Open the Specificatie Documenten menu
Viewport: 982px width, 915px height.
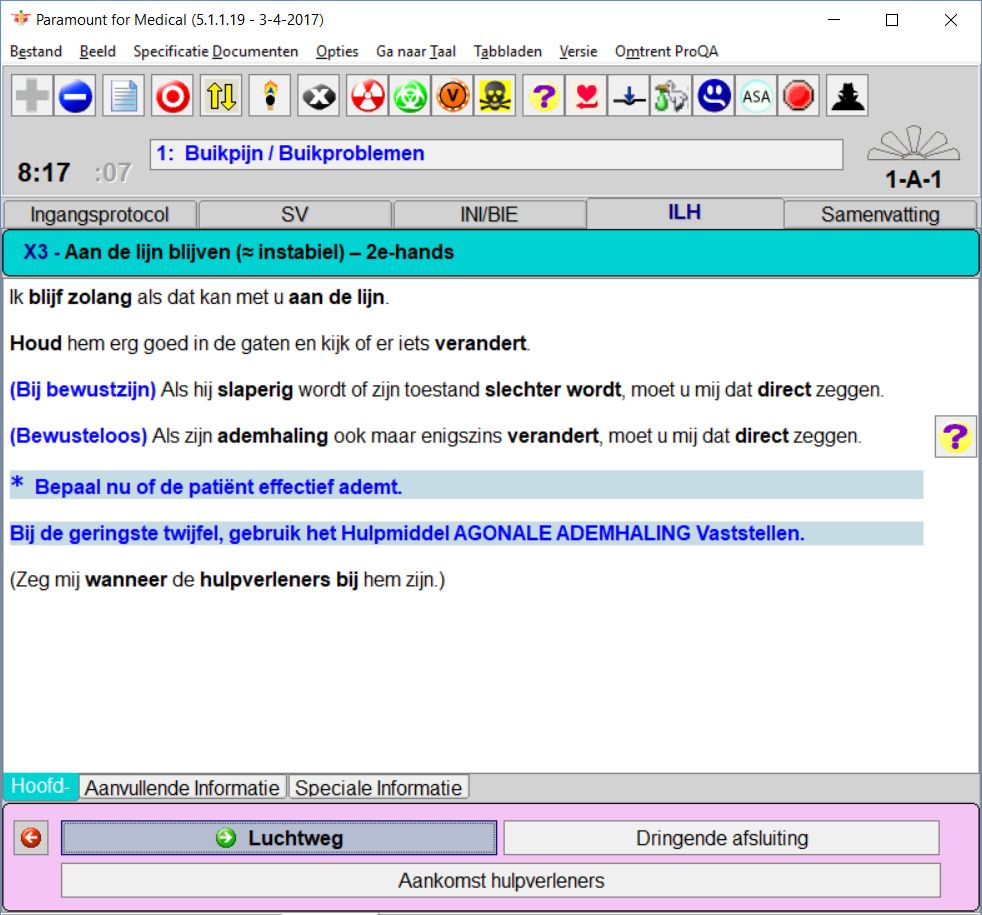pyautogui.click(x=215, y=51)
